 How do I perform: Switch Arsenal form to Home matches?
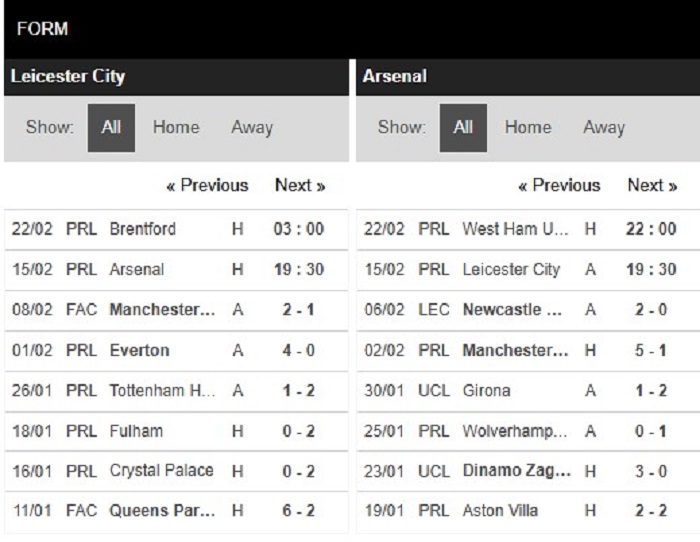[x=528, y=128]
